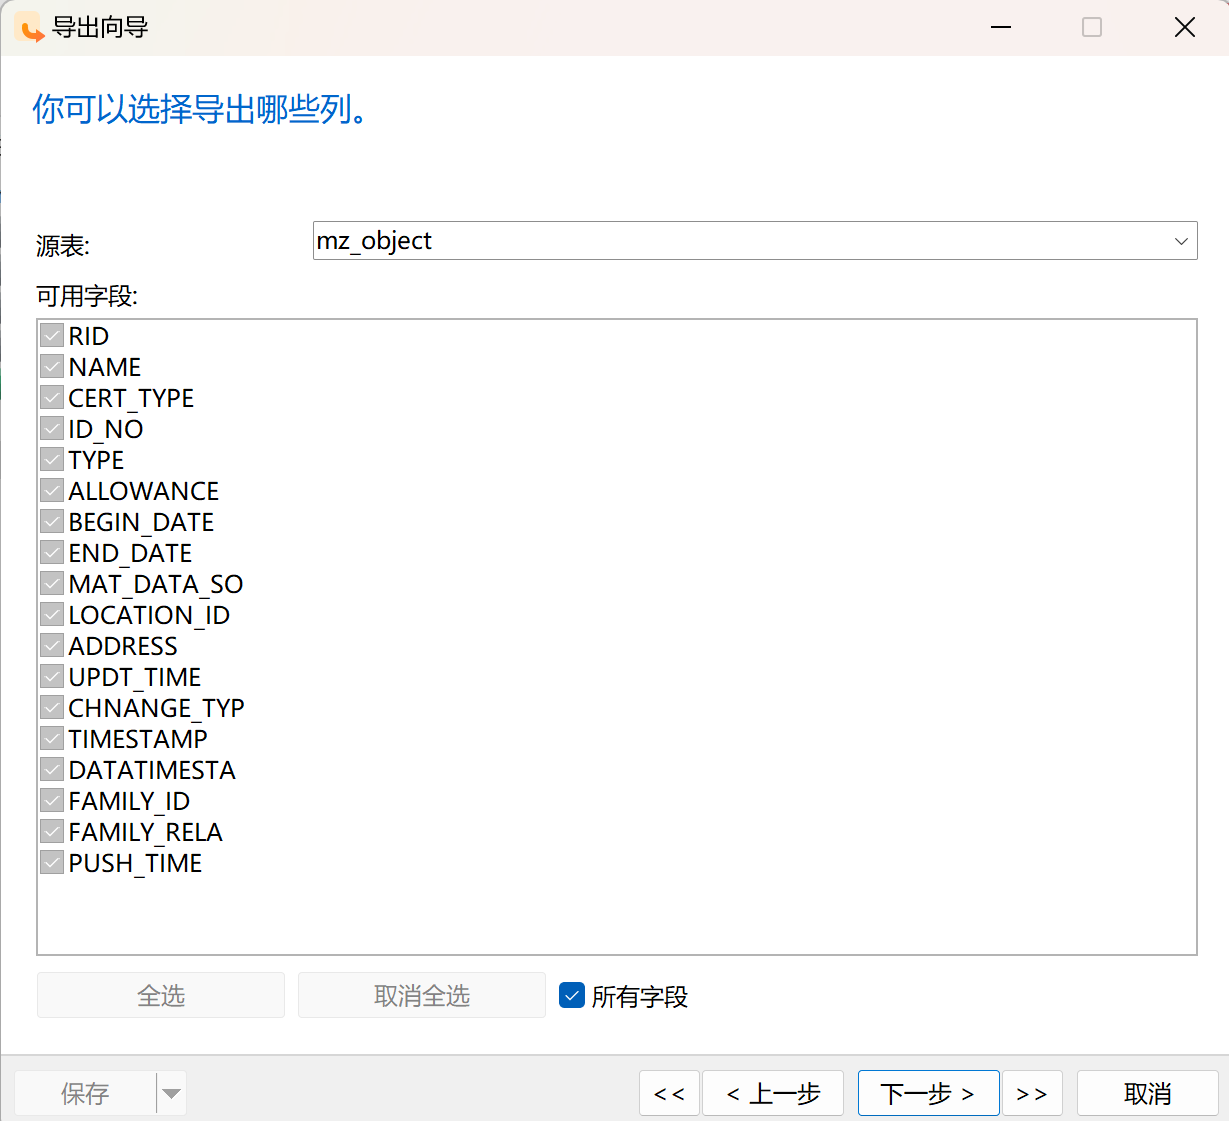Proceed with the 下一步 button

point(929,1093)
